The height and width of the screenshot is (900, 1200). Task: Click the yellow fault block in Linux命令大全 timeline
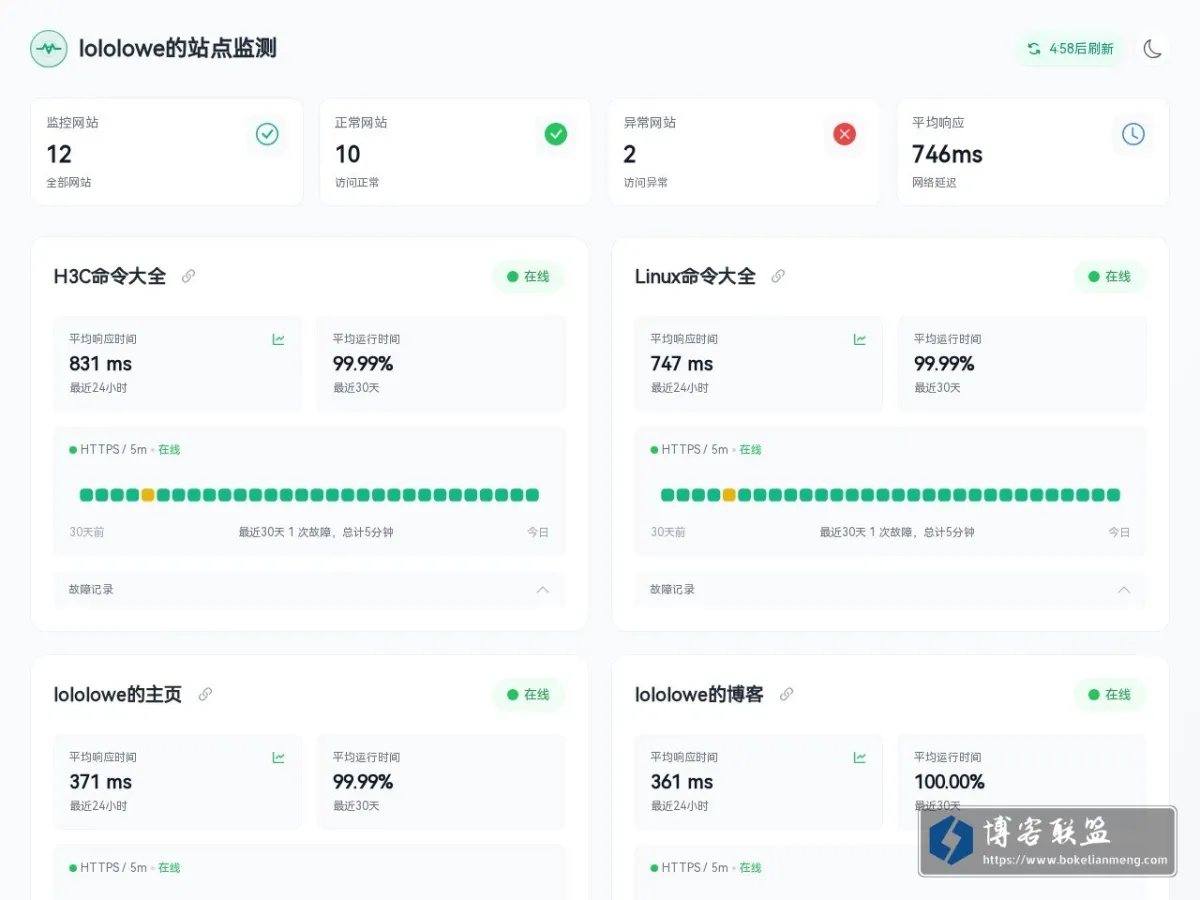(x=729, y=495)
